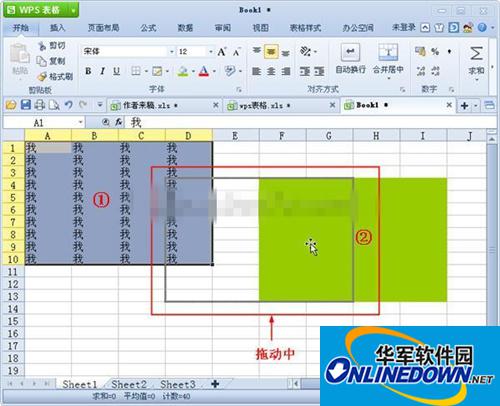Decrease decimal places icon
Image resolution: width=500 pixels, height=406 pixels.
435,71
